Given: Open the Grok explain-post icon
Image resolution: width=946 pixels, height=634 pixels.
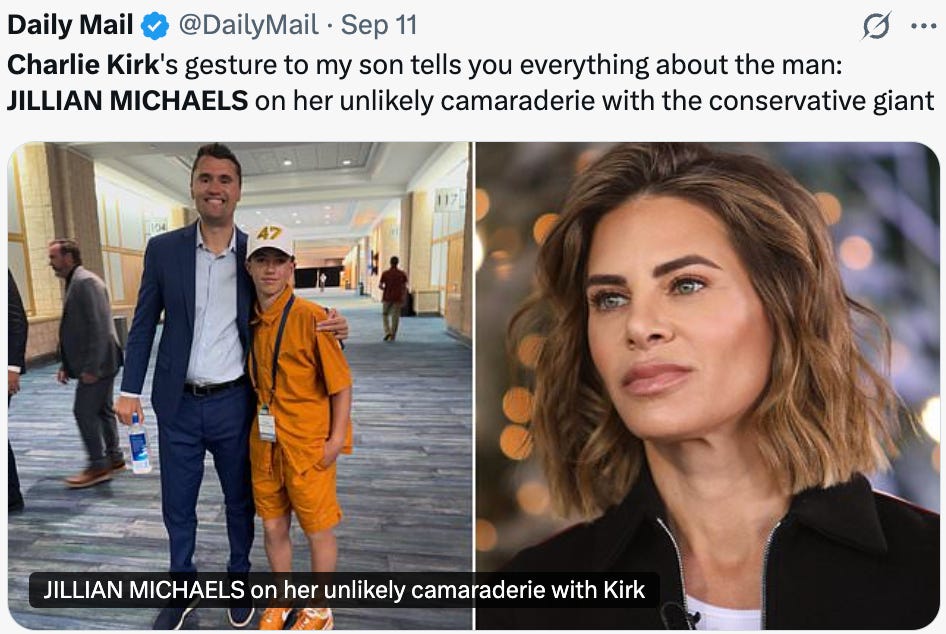Looking at the screenshot, I should point(876,26).
